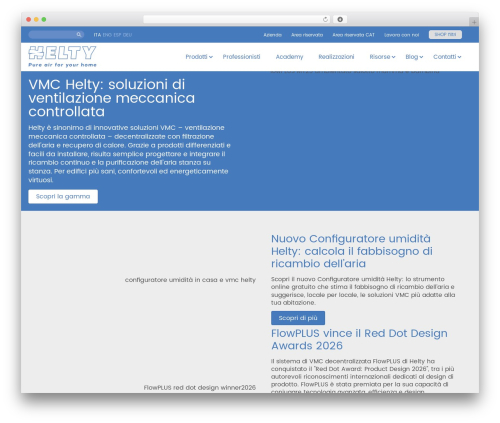Click Scopri di più button
The image size is (500, 423).
coord(298,318)
